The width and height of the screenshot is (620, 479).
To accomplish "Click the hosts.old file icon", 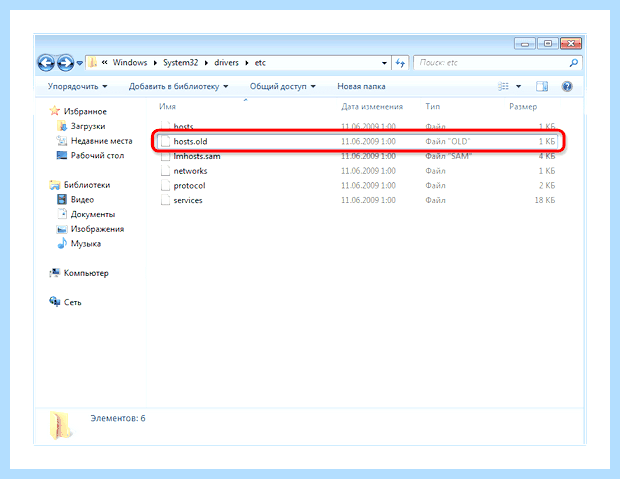I will (165, 141).
